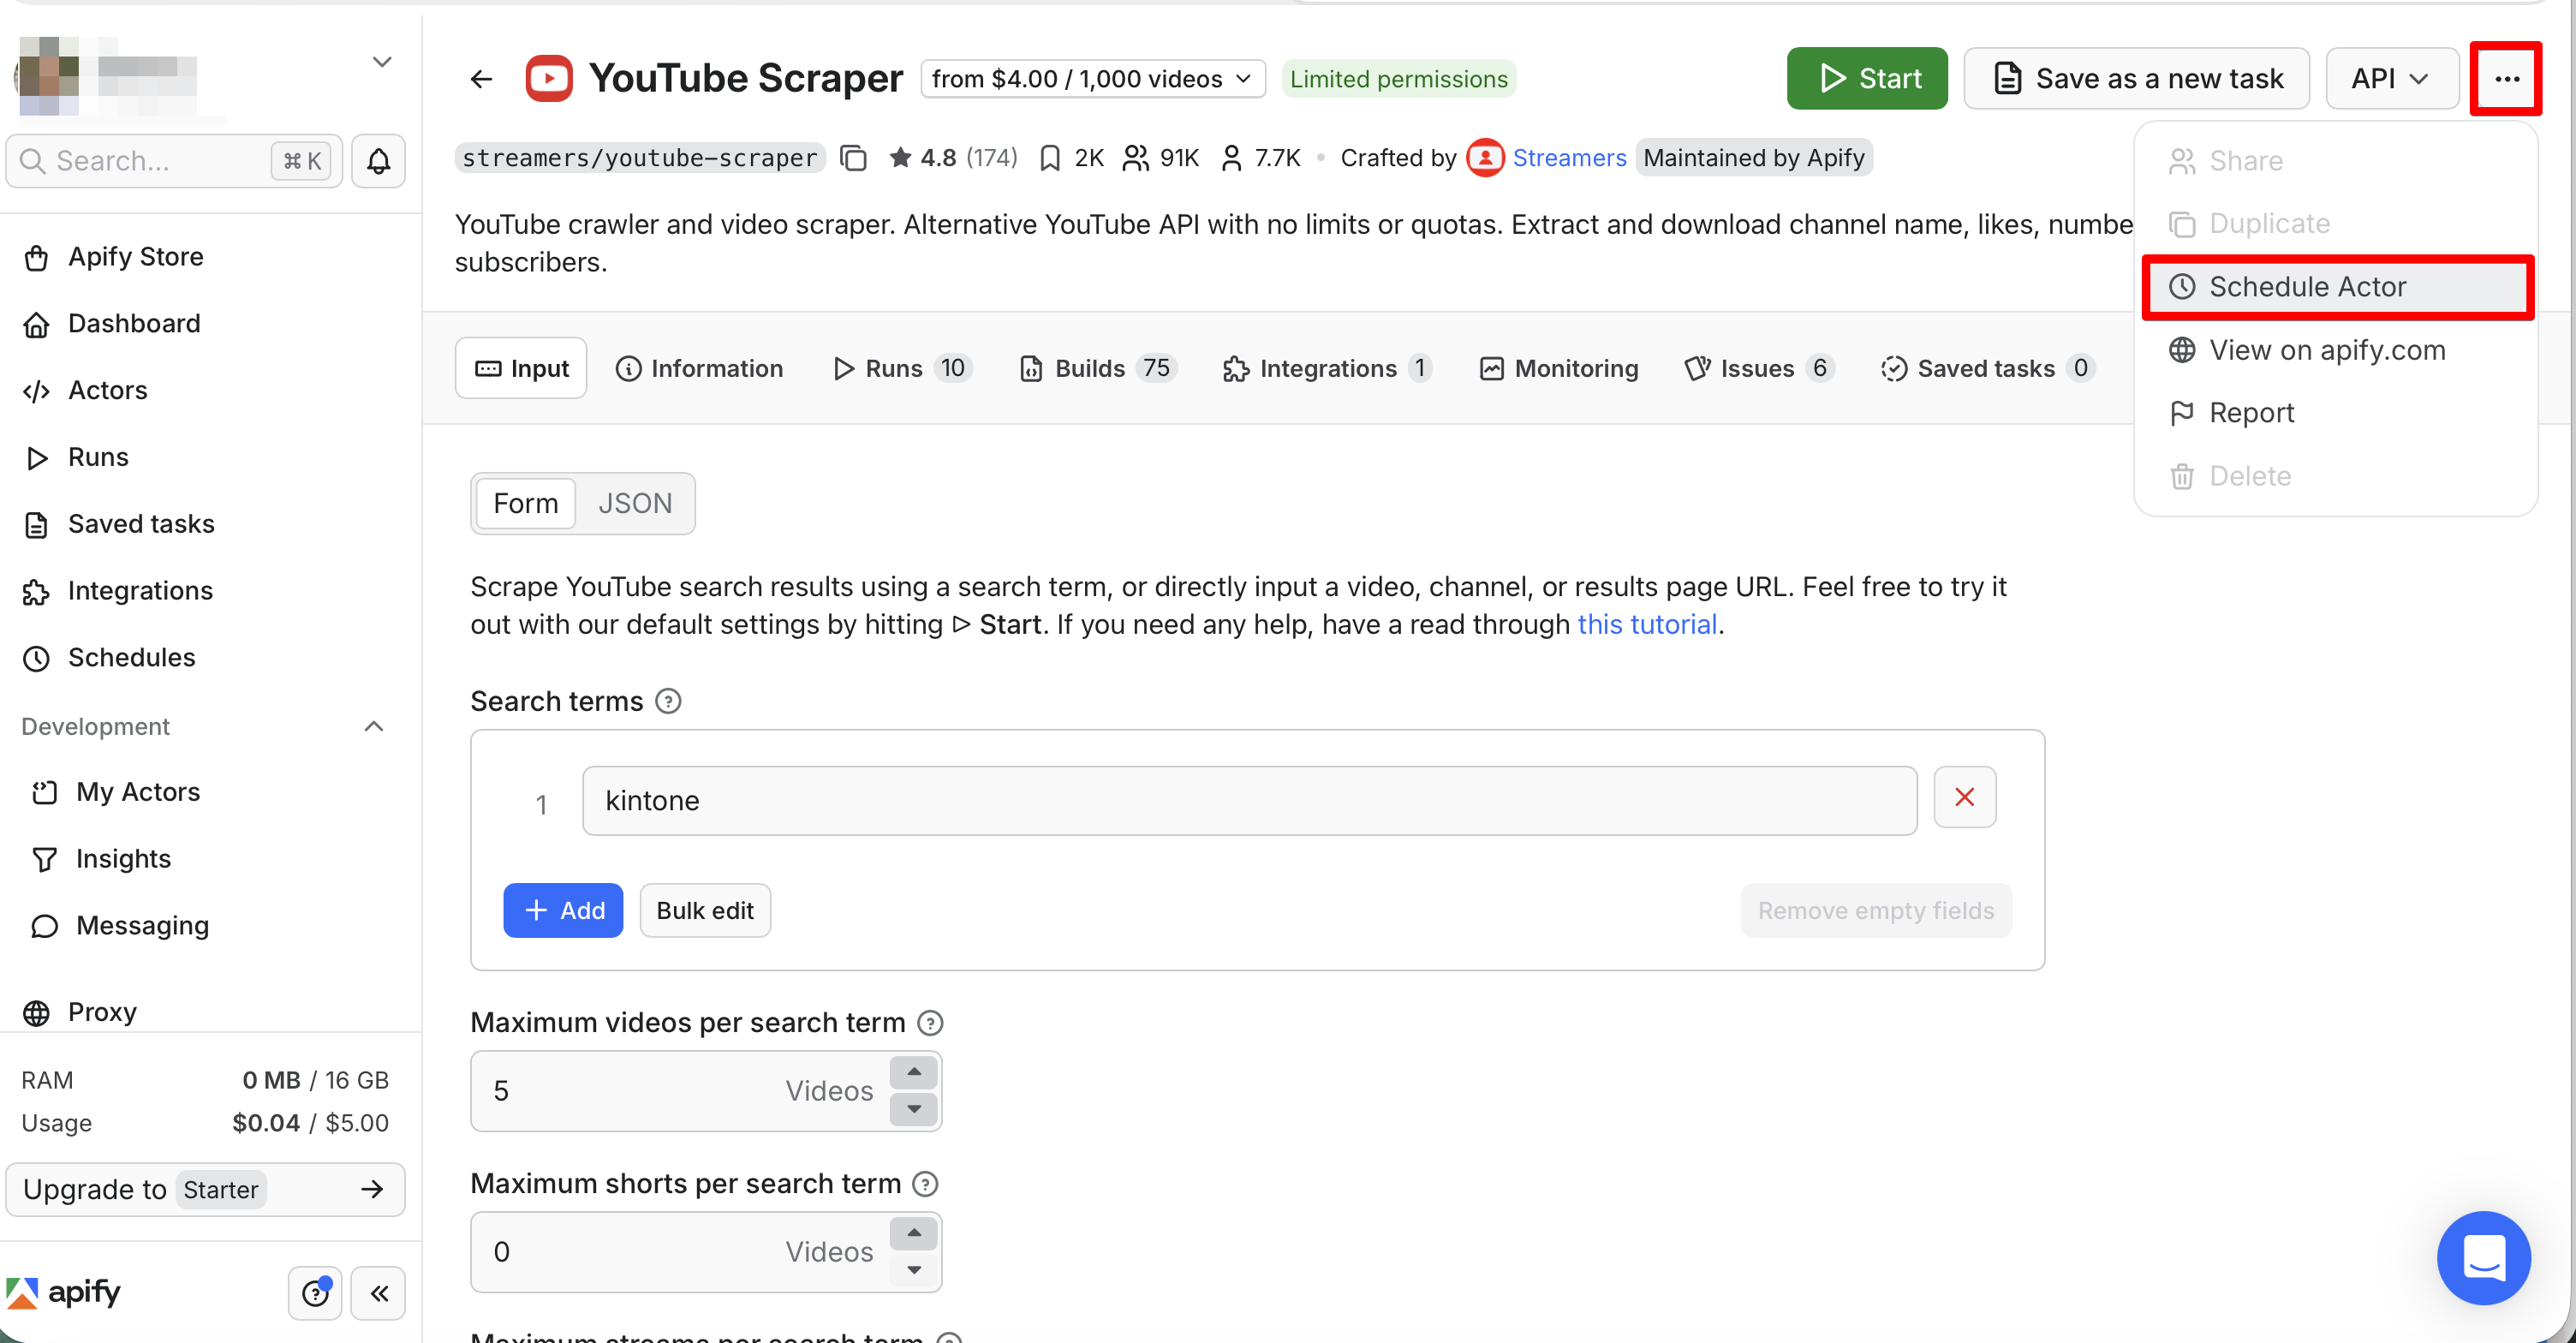2576x1343 pixels.
Task: Open the pricing dropdown from $4.00
Action: [1092, 78]
